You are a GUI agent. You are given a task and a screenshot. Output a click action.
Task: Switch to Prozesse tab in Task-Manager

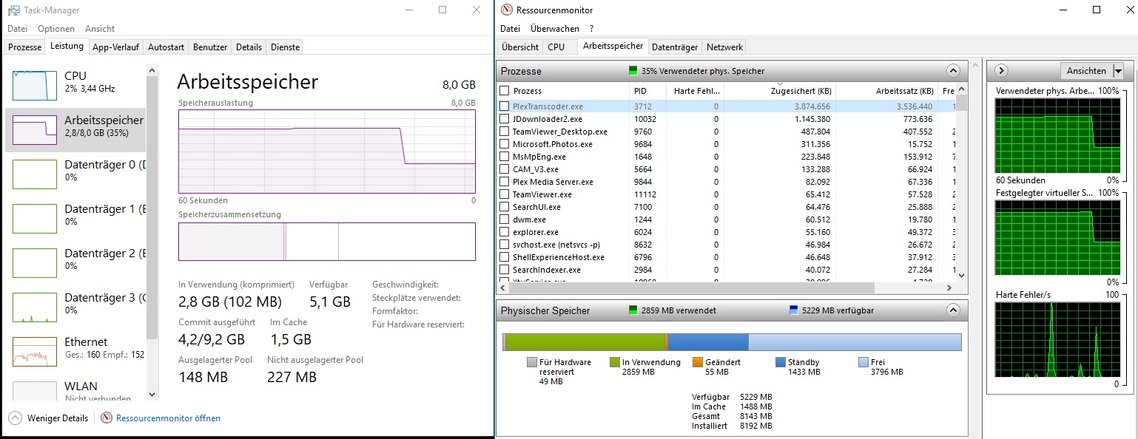coord(25,47)
